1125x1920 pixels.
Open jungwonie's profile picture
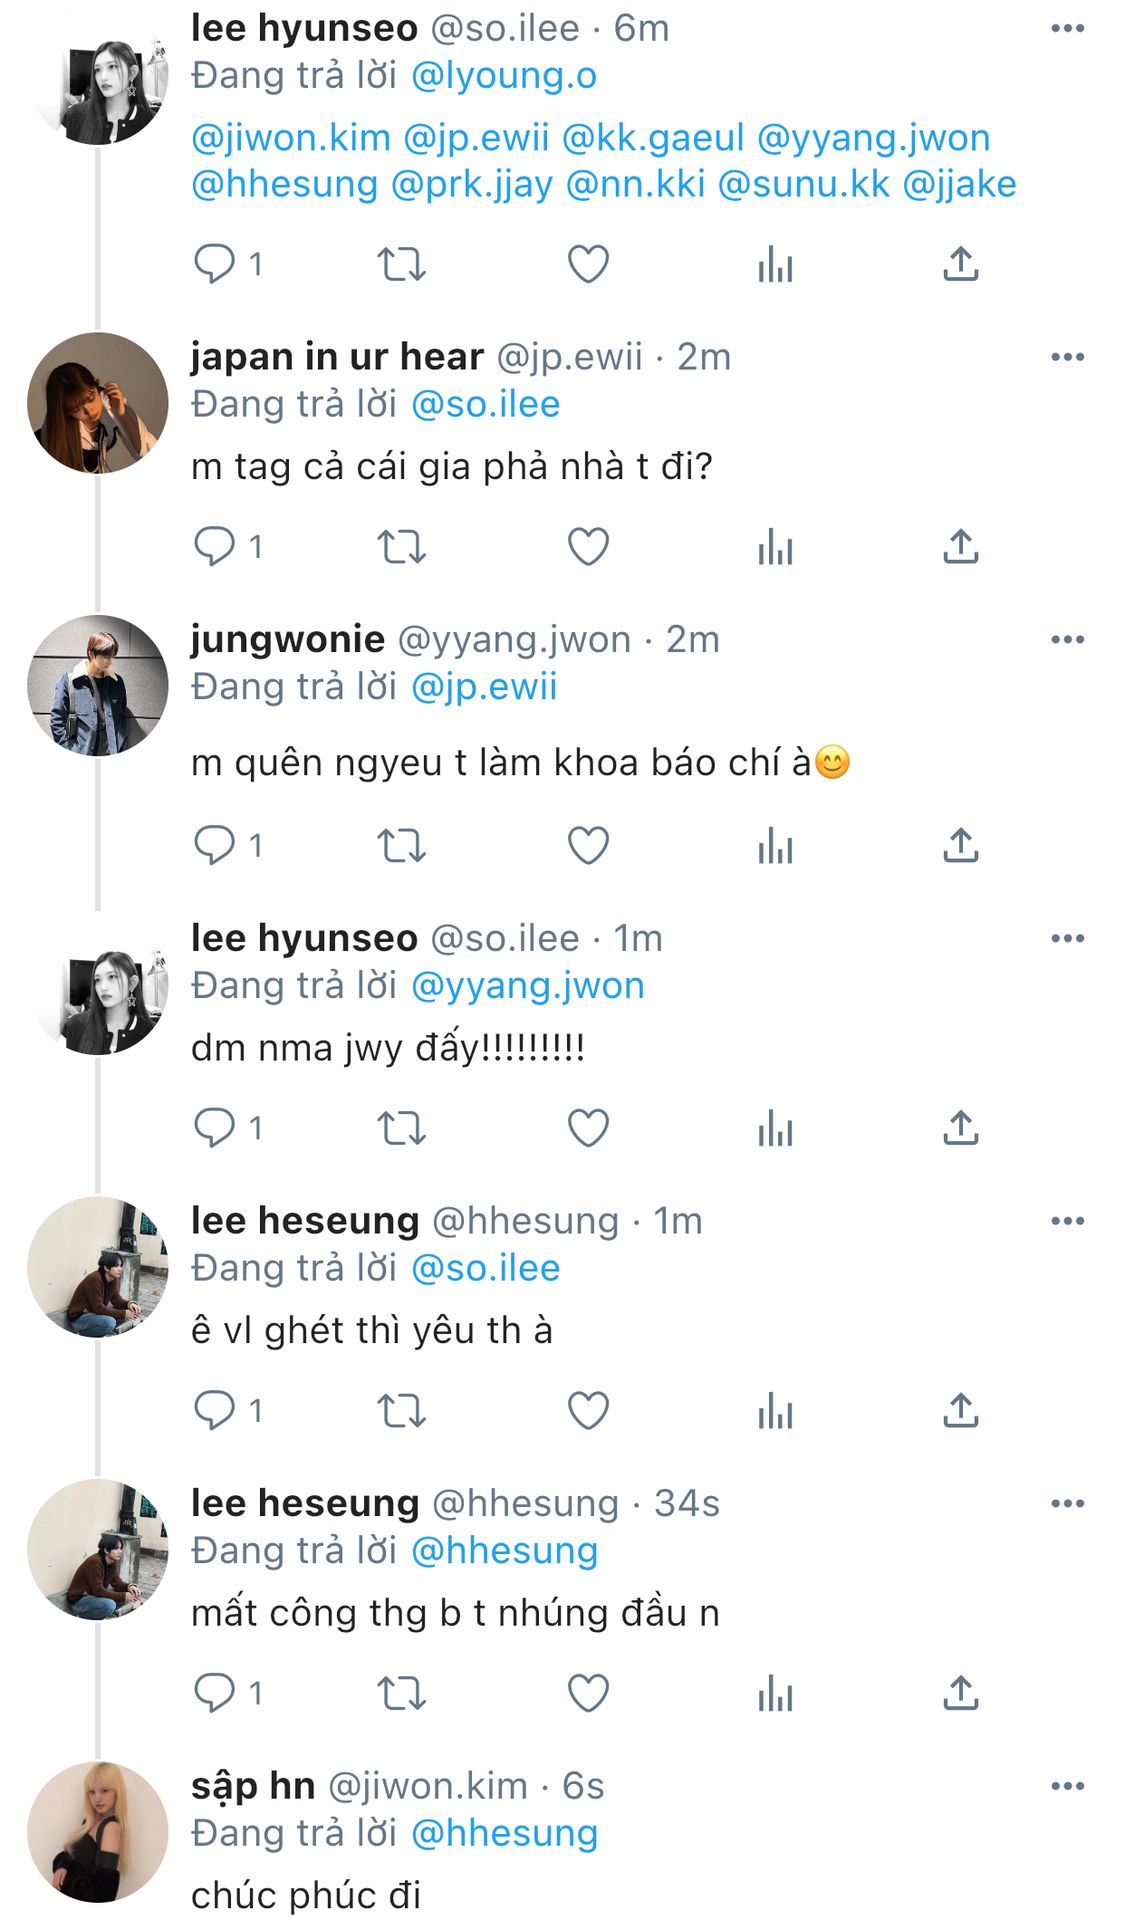click(97, 686)
